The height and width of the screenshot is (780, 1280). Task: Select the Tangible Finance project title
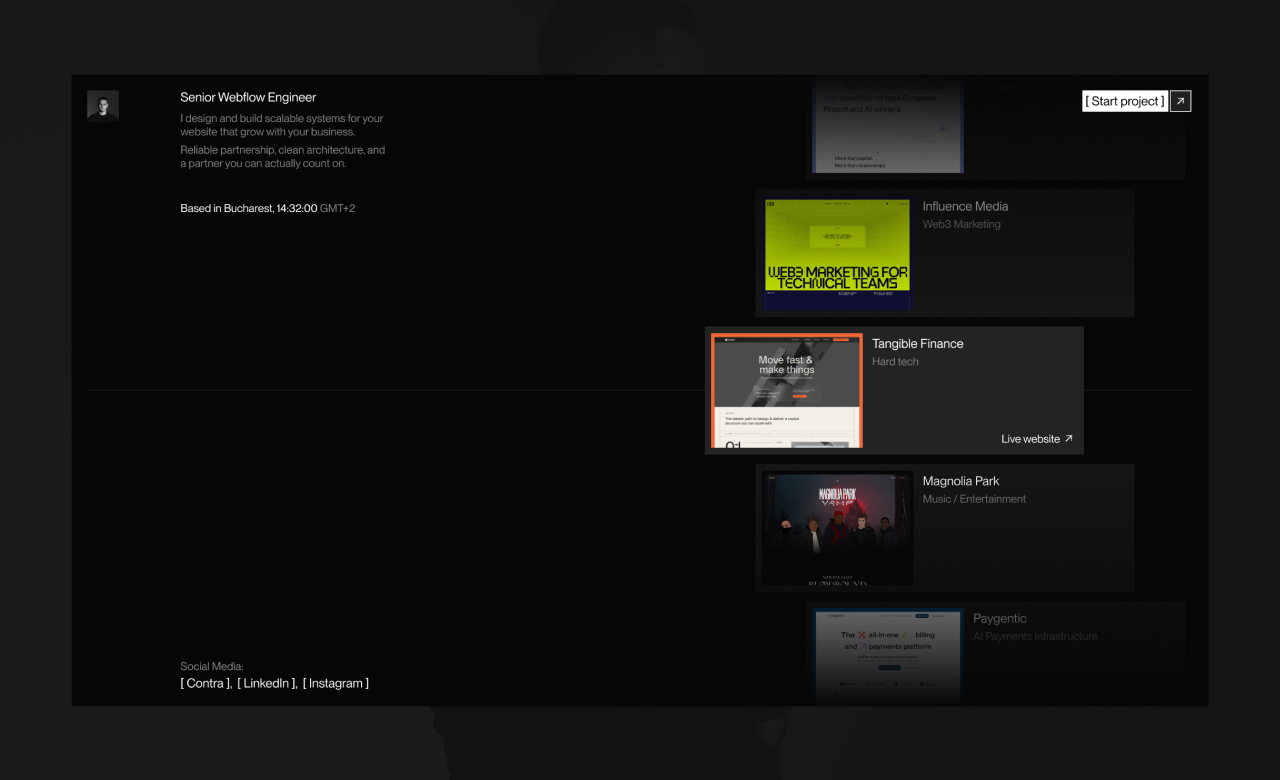point(918,343)
